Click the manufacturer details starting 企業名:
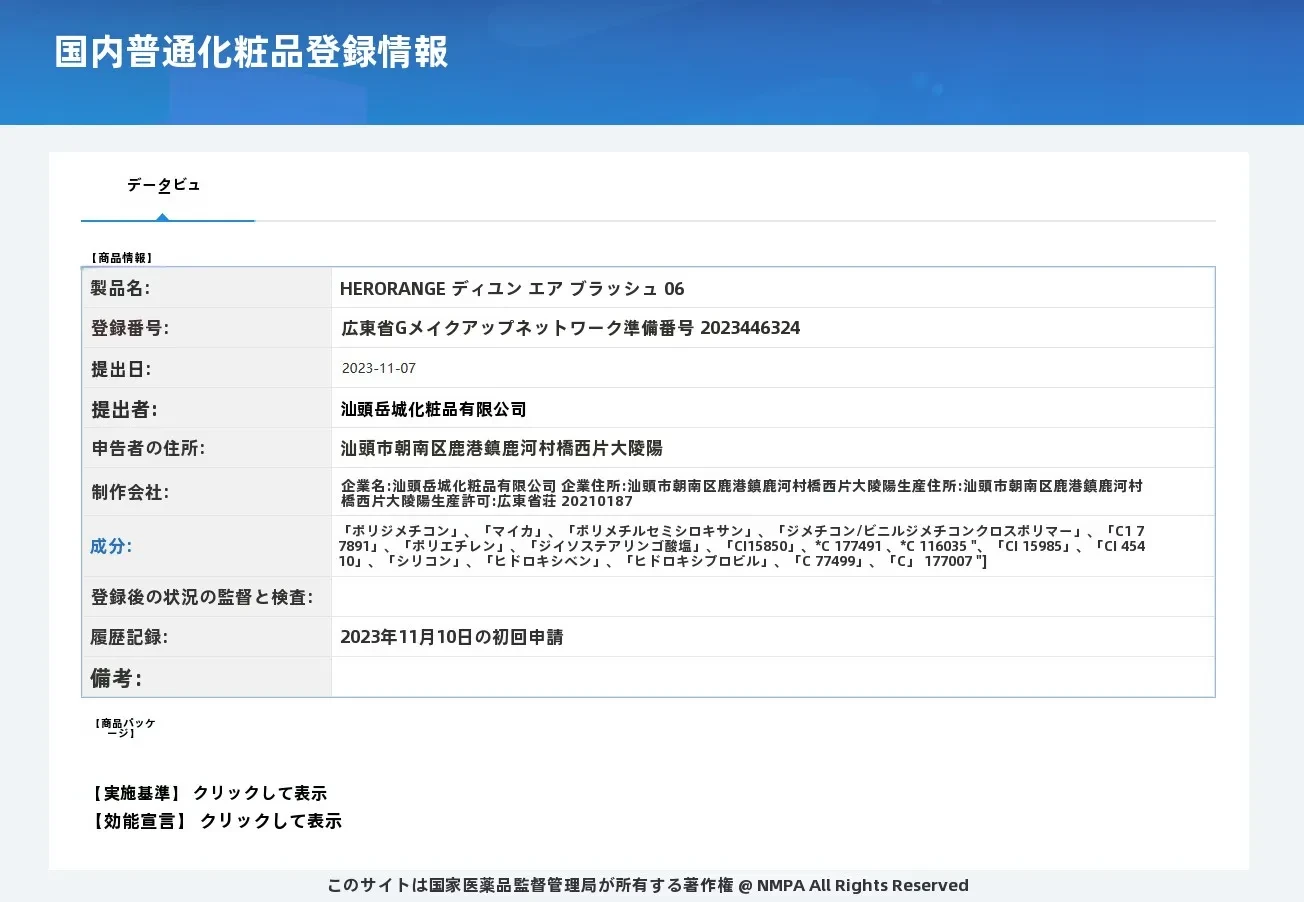The image size is (1304, 902). (742, 493)
